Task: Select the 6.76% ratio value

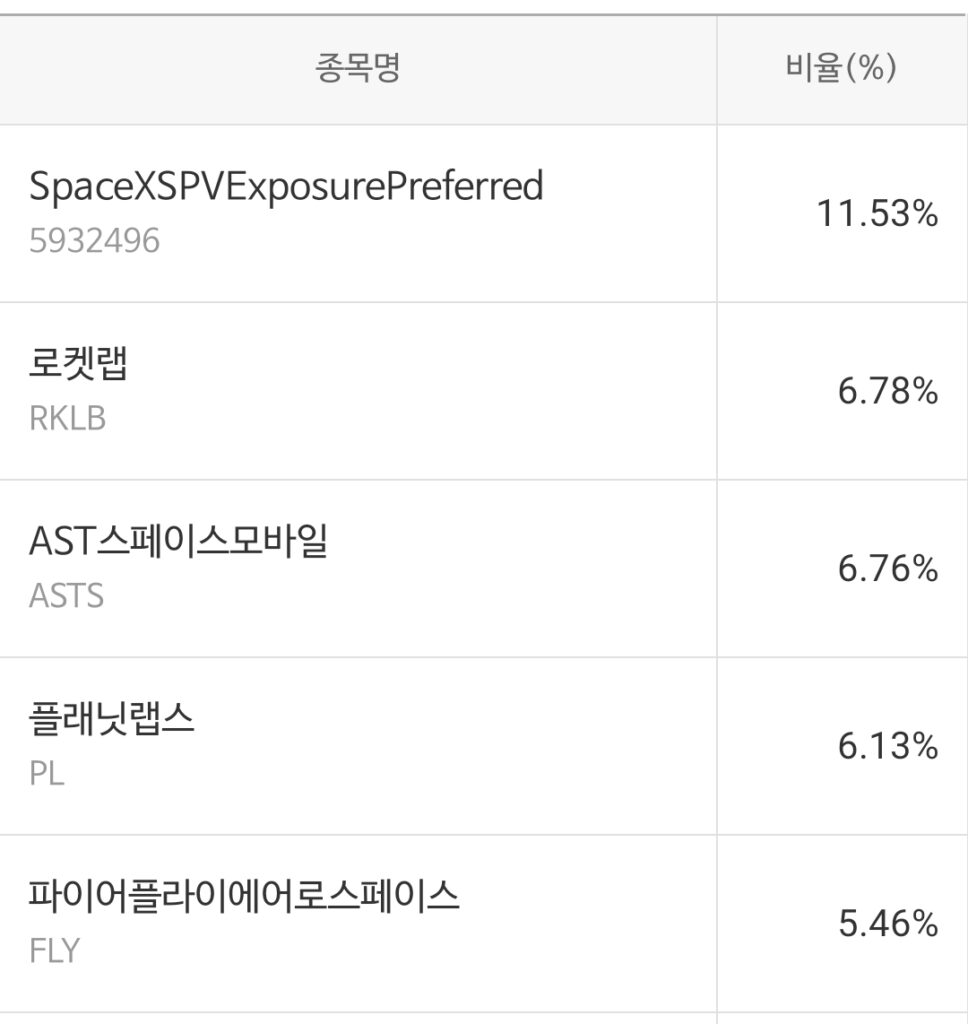Action: point(887,569)
